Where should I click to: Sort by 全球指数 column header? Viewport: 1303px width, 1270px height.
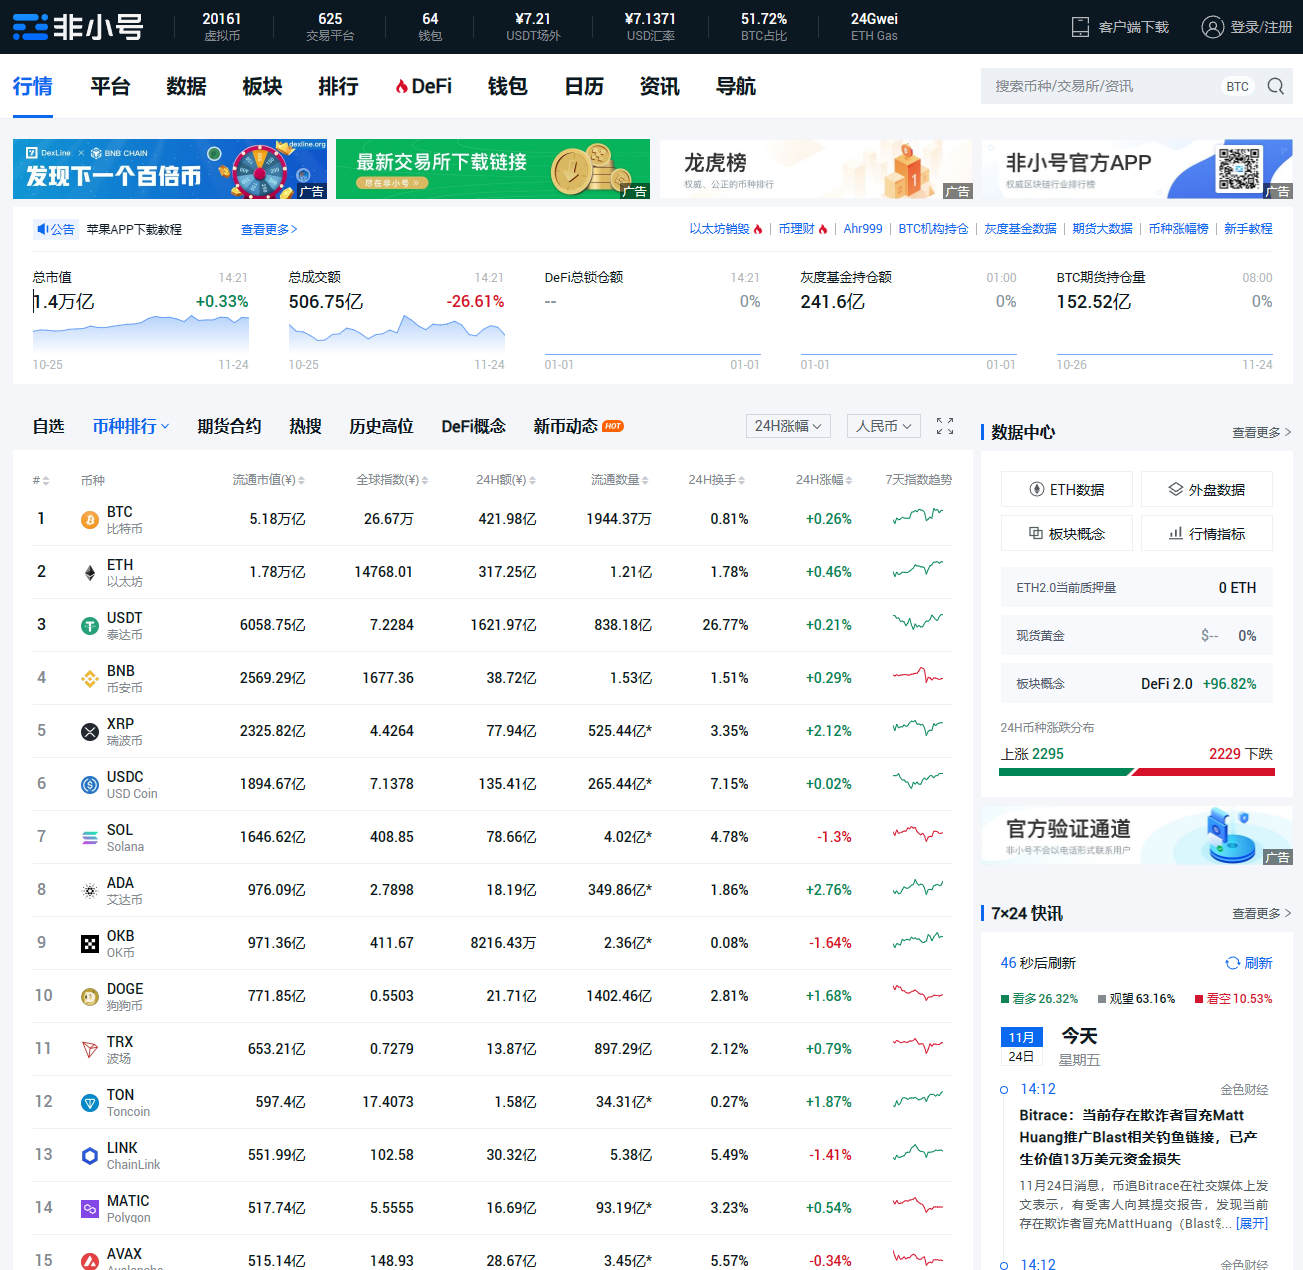pos(392,480)
